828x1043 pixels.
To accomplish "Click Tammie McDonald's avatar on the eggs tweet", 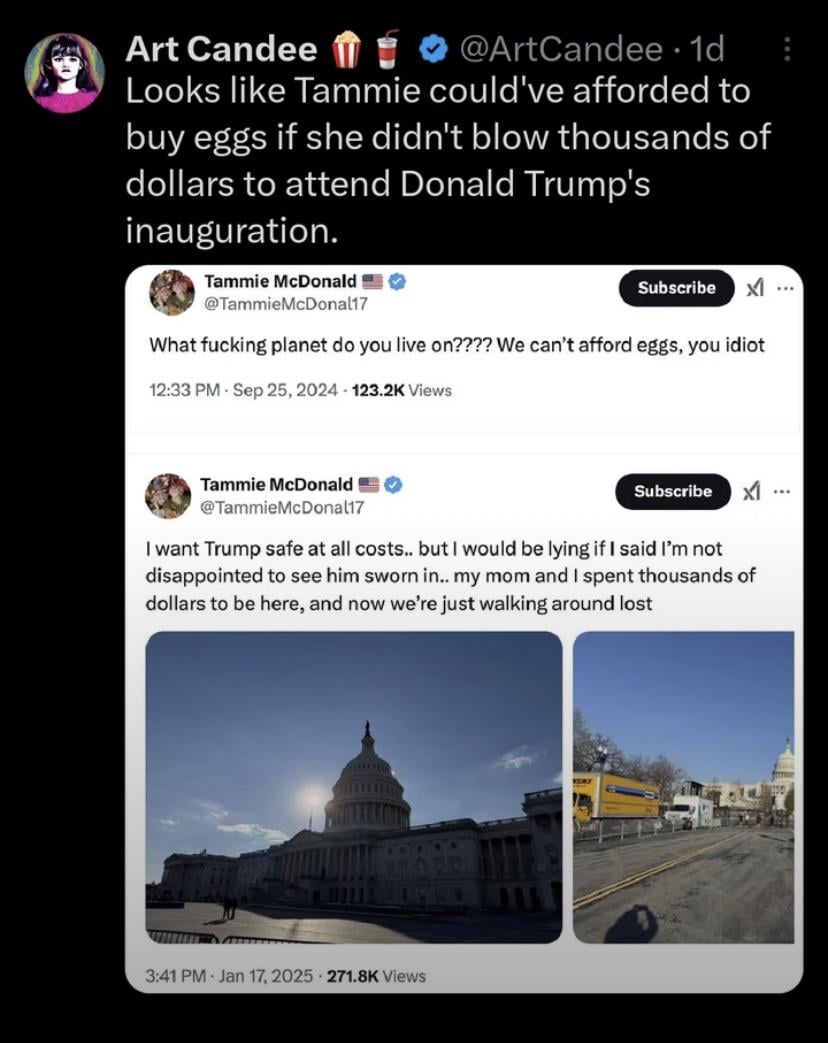I will (171, 292).
